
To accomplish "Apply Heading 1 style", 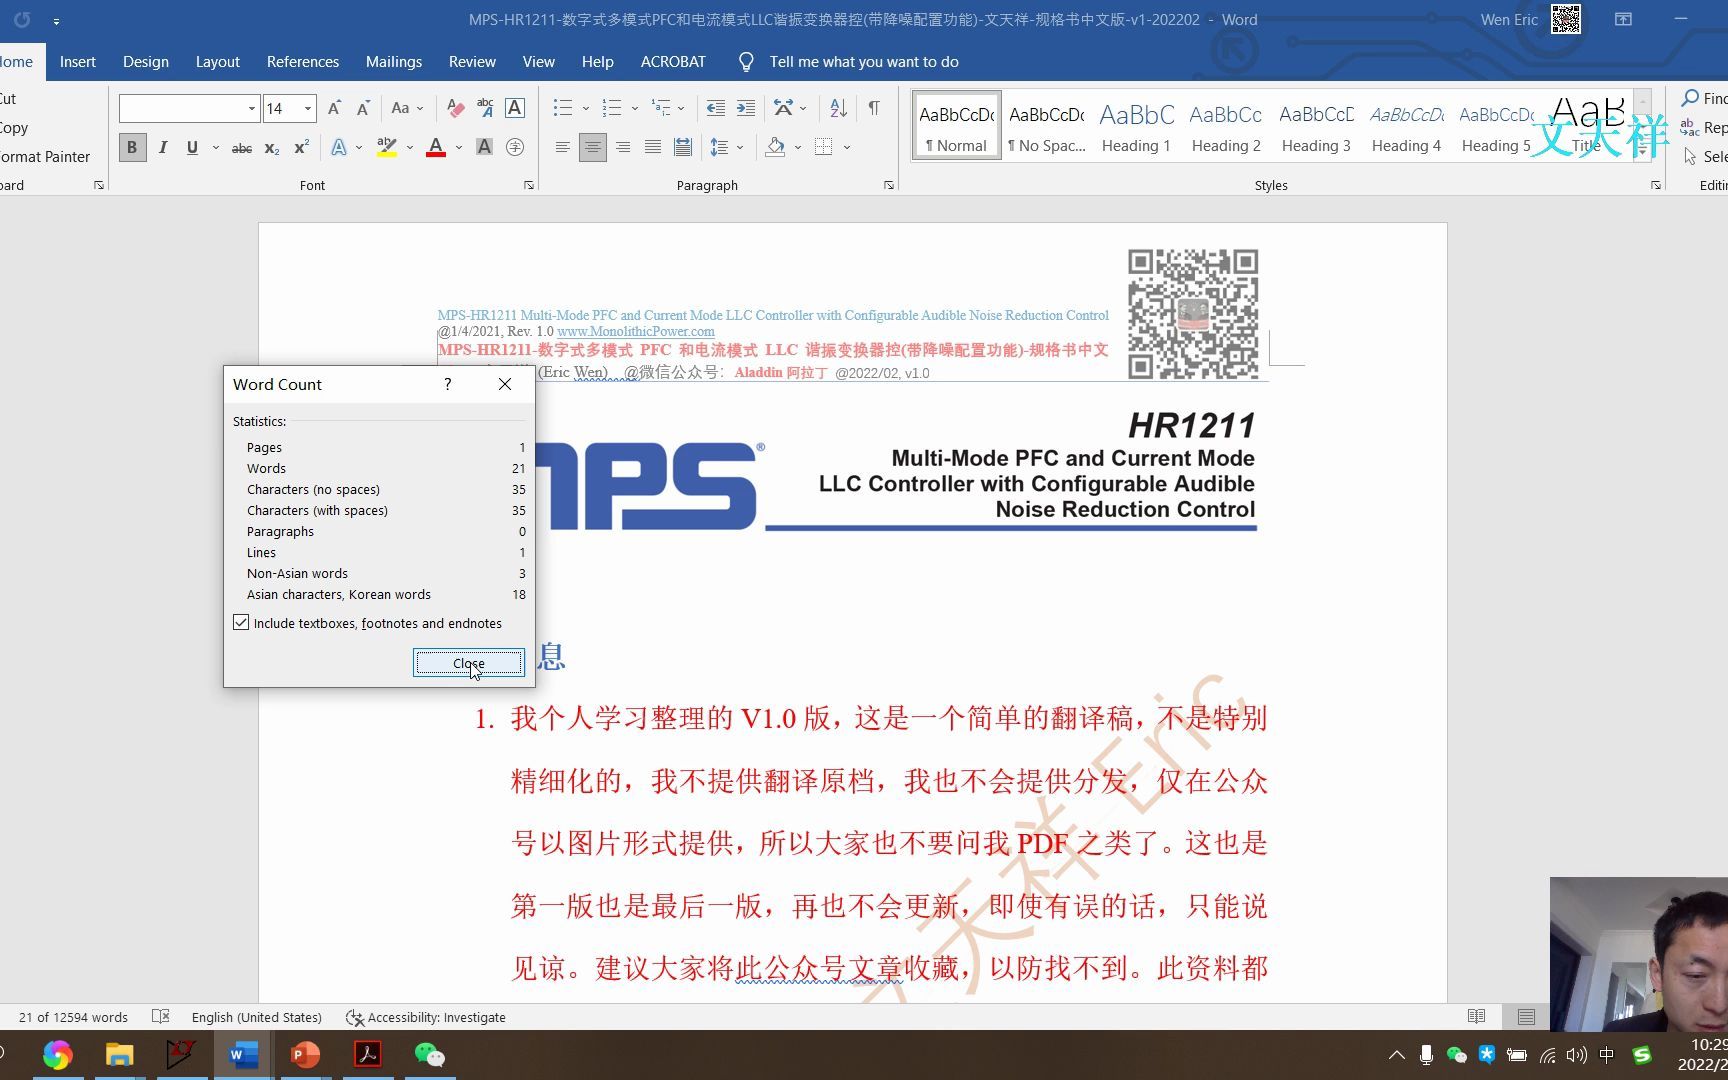I will click(x=1136, y=125).
